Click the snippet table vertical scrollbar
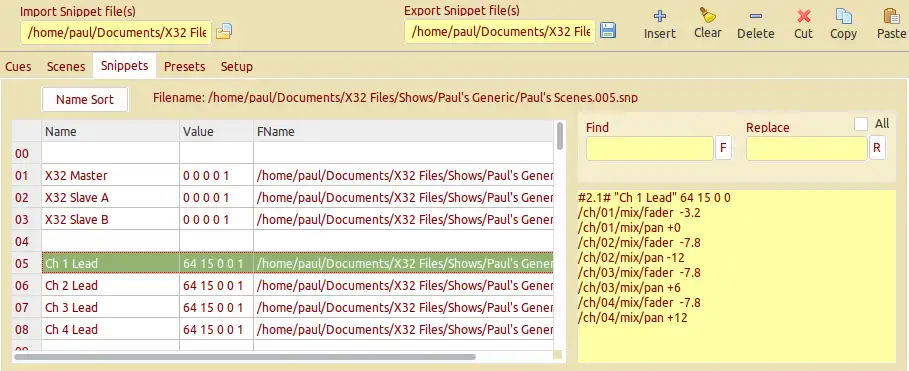 pos(559,136)
